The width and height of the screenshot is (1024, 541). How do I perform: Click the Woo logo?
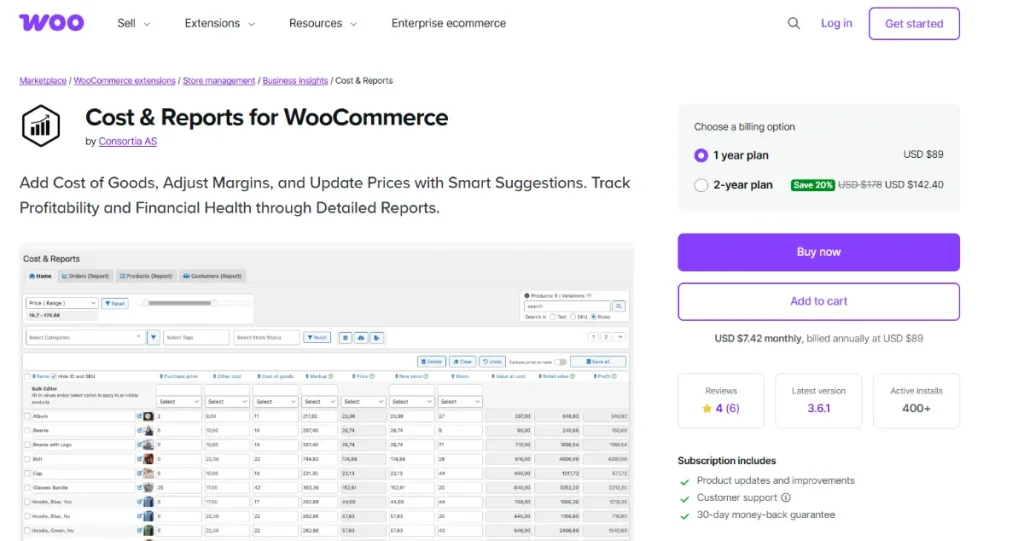coord(51,23)
